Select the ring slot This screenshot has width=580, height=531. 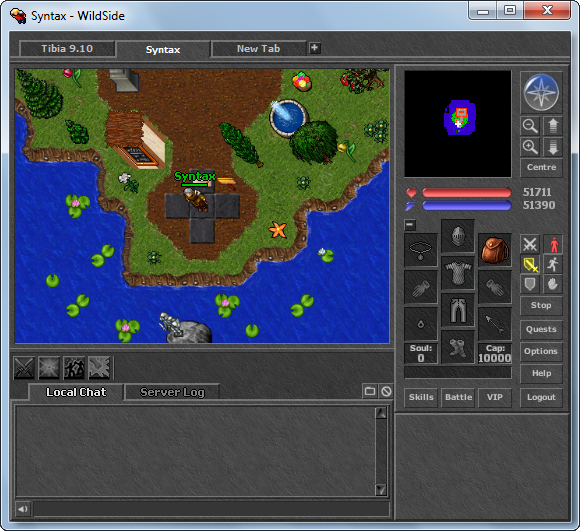click(x=421, y=324)
